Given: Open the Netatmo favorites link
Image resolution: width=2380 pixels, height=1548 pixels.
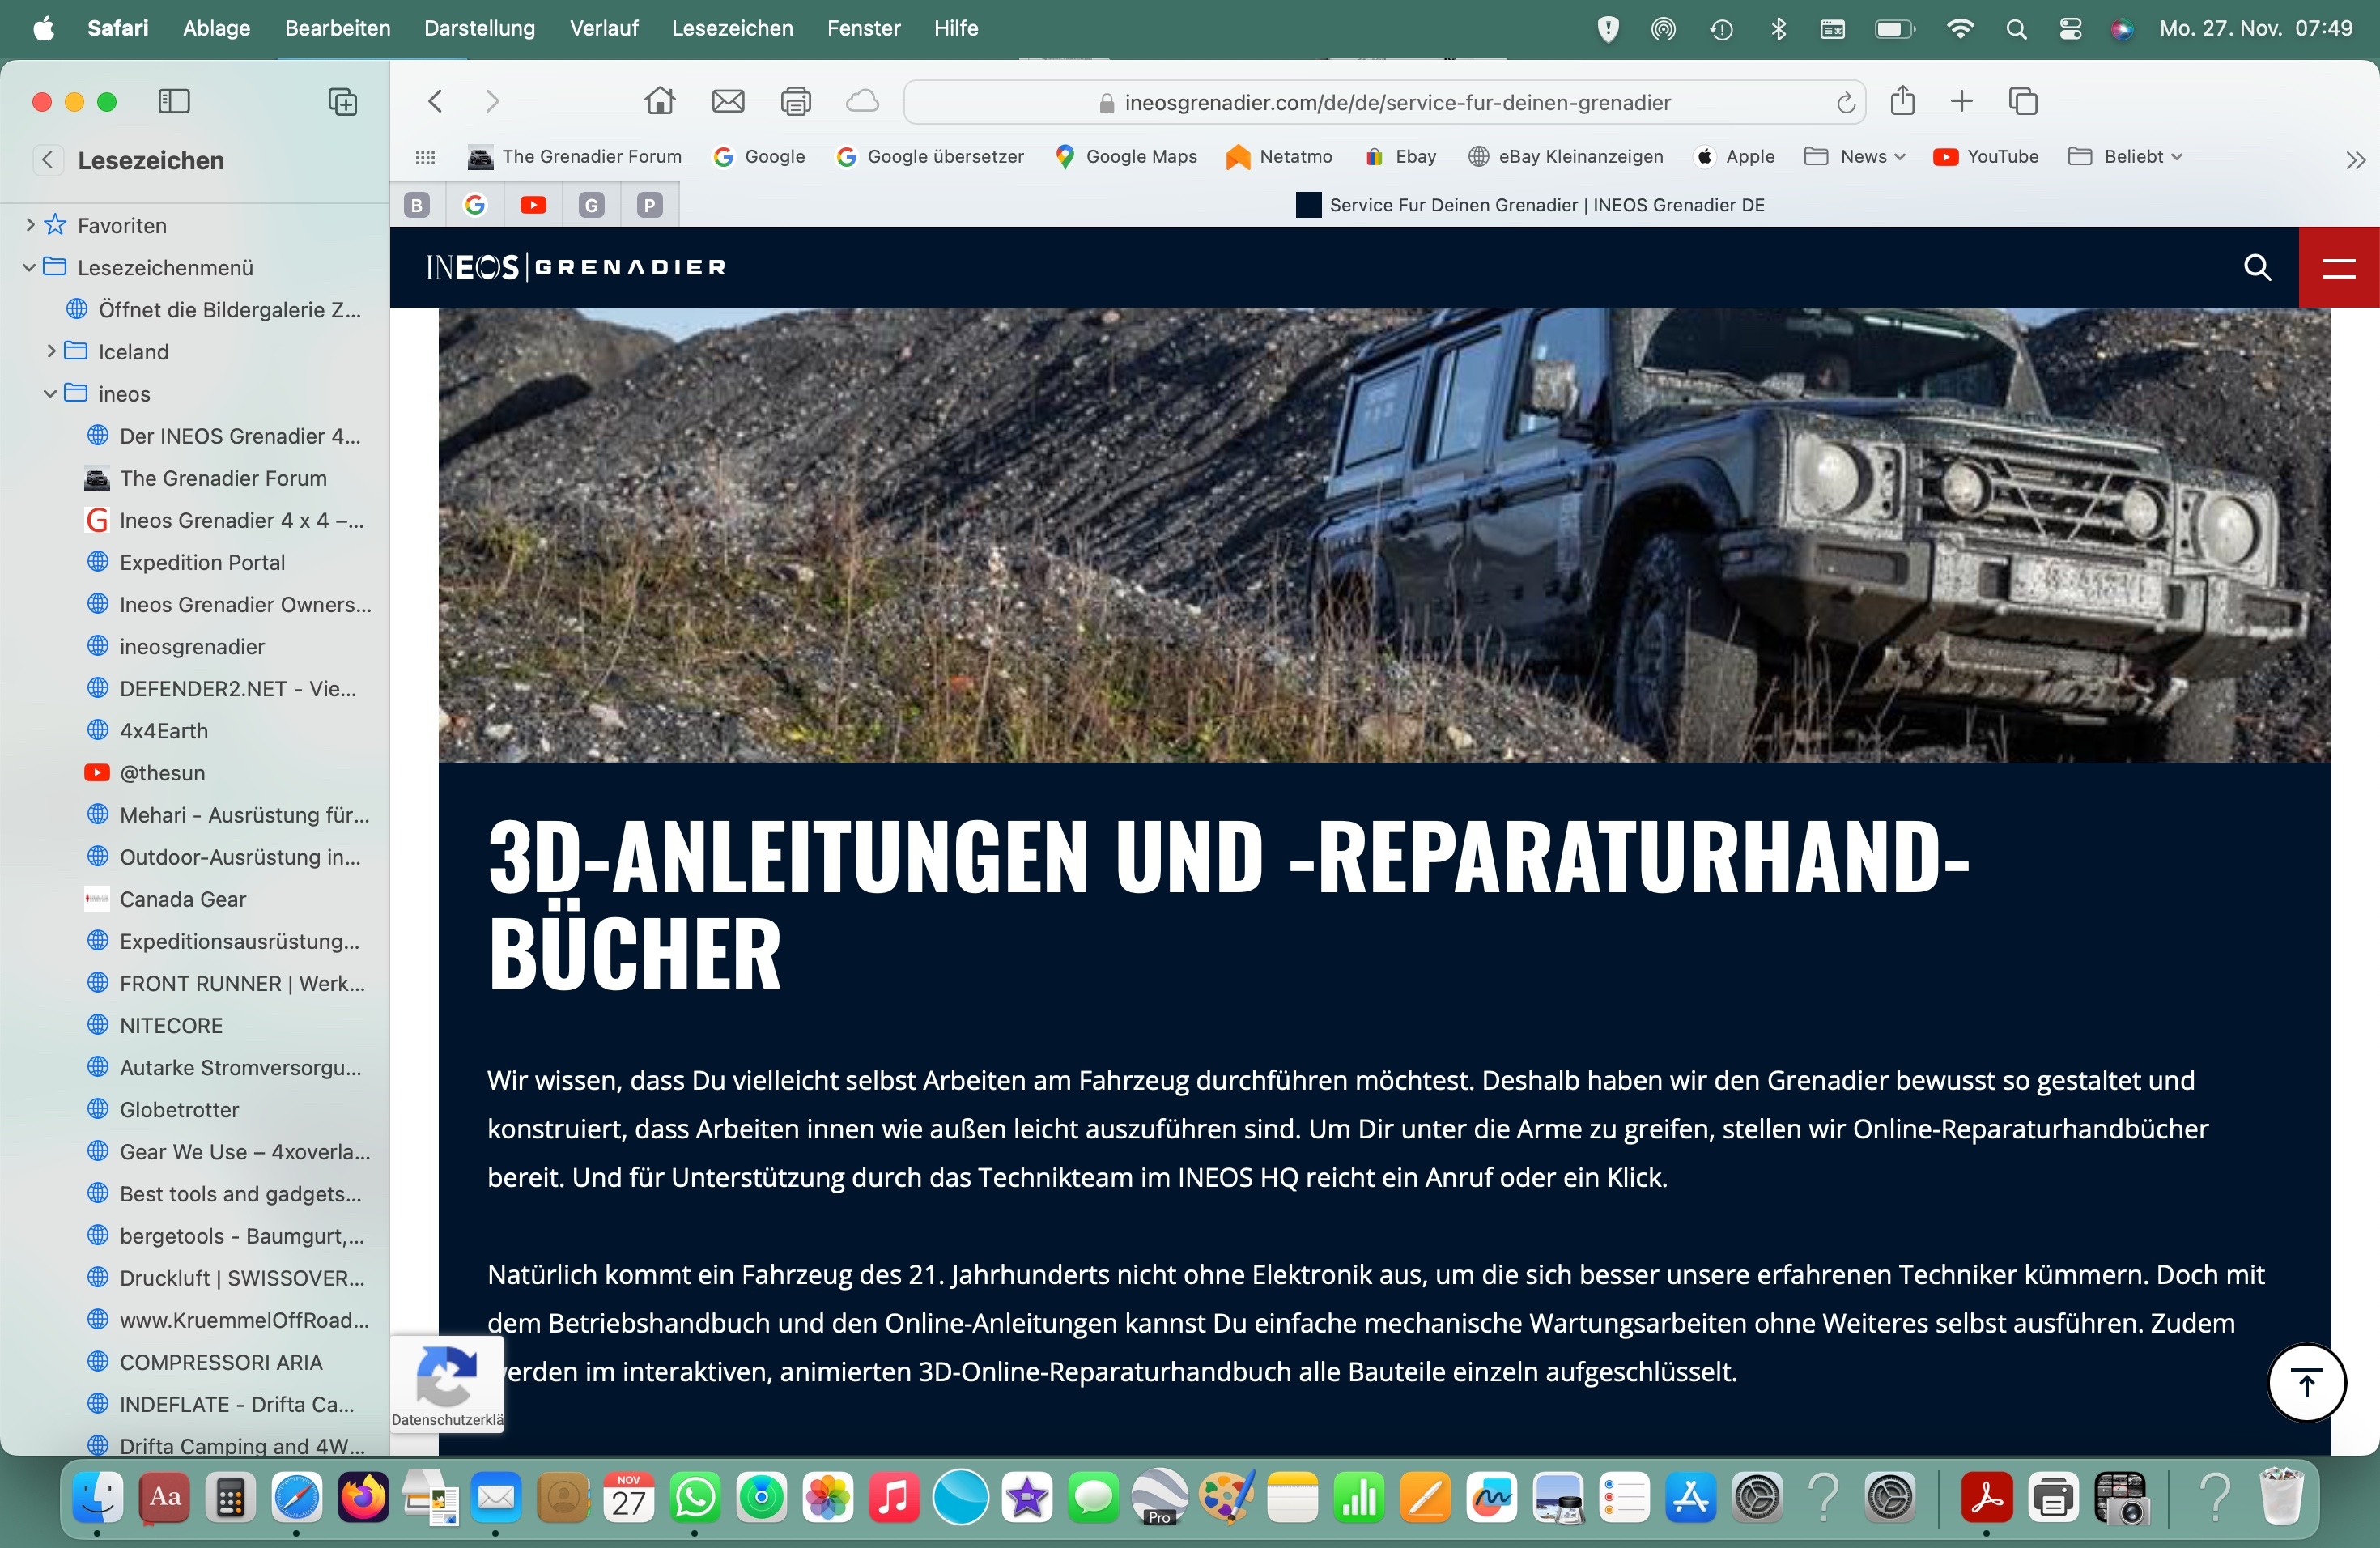Looking at the screenshot, I should pos(1279,157).
